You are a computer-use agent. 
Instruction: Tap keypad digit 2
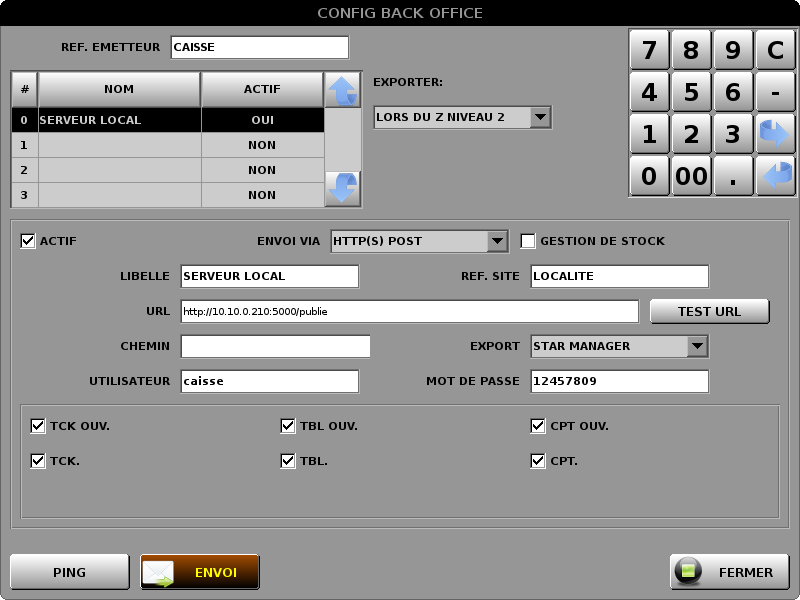691,134
